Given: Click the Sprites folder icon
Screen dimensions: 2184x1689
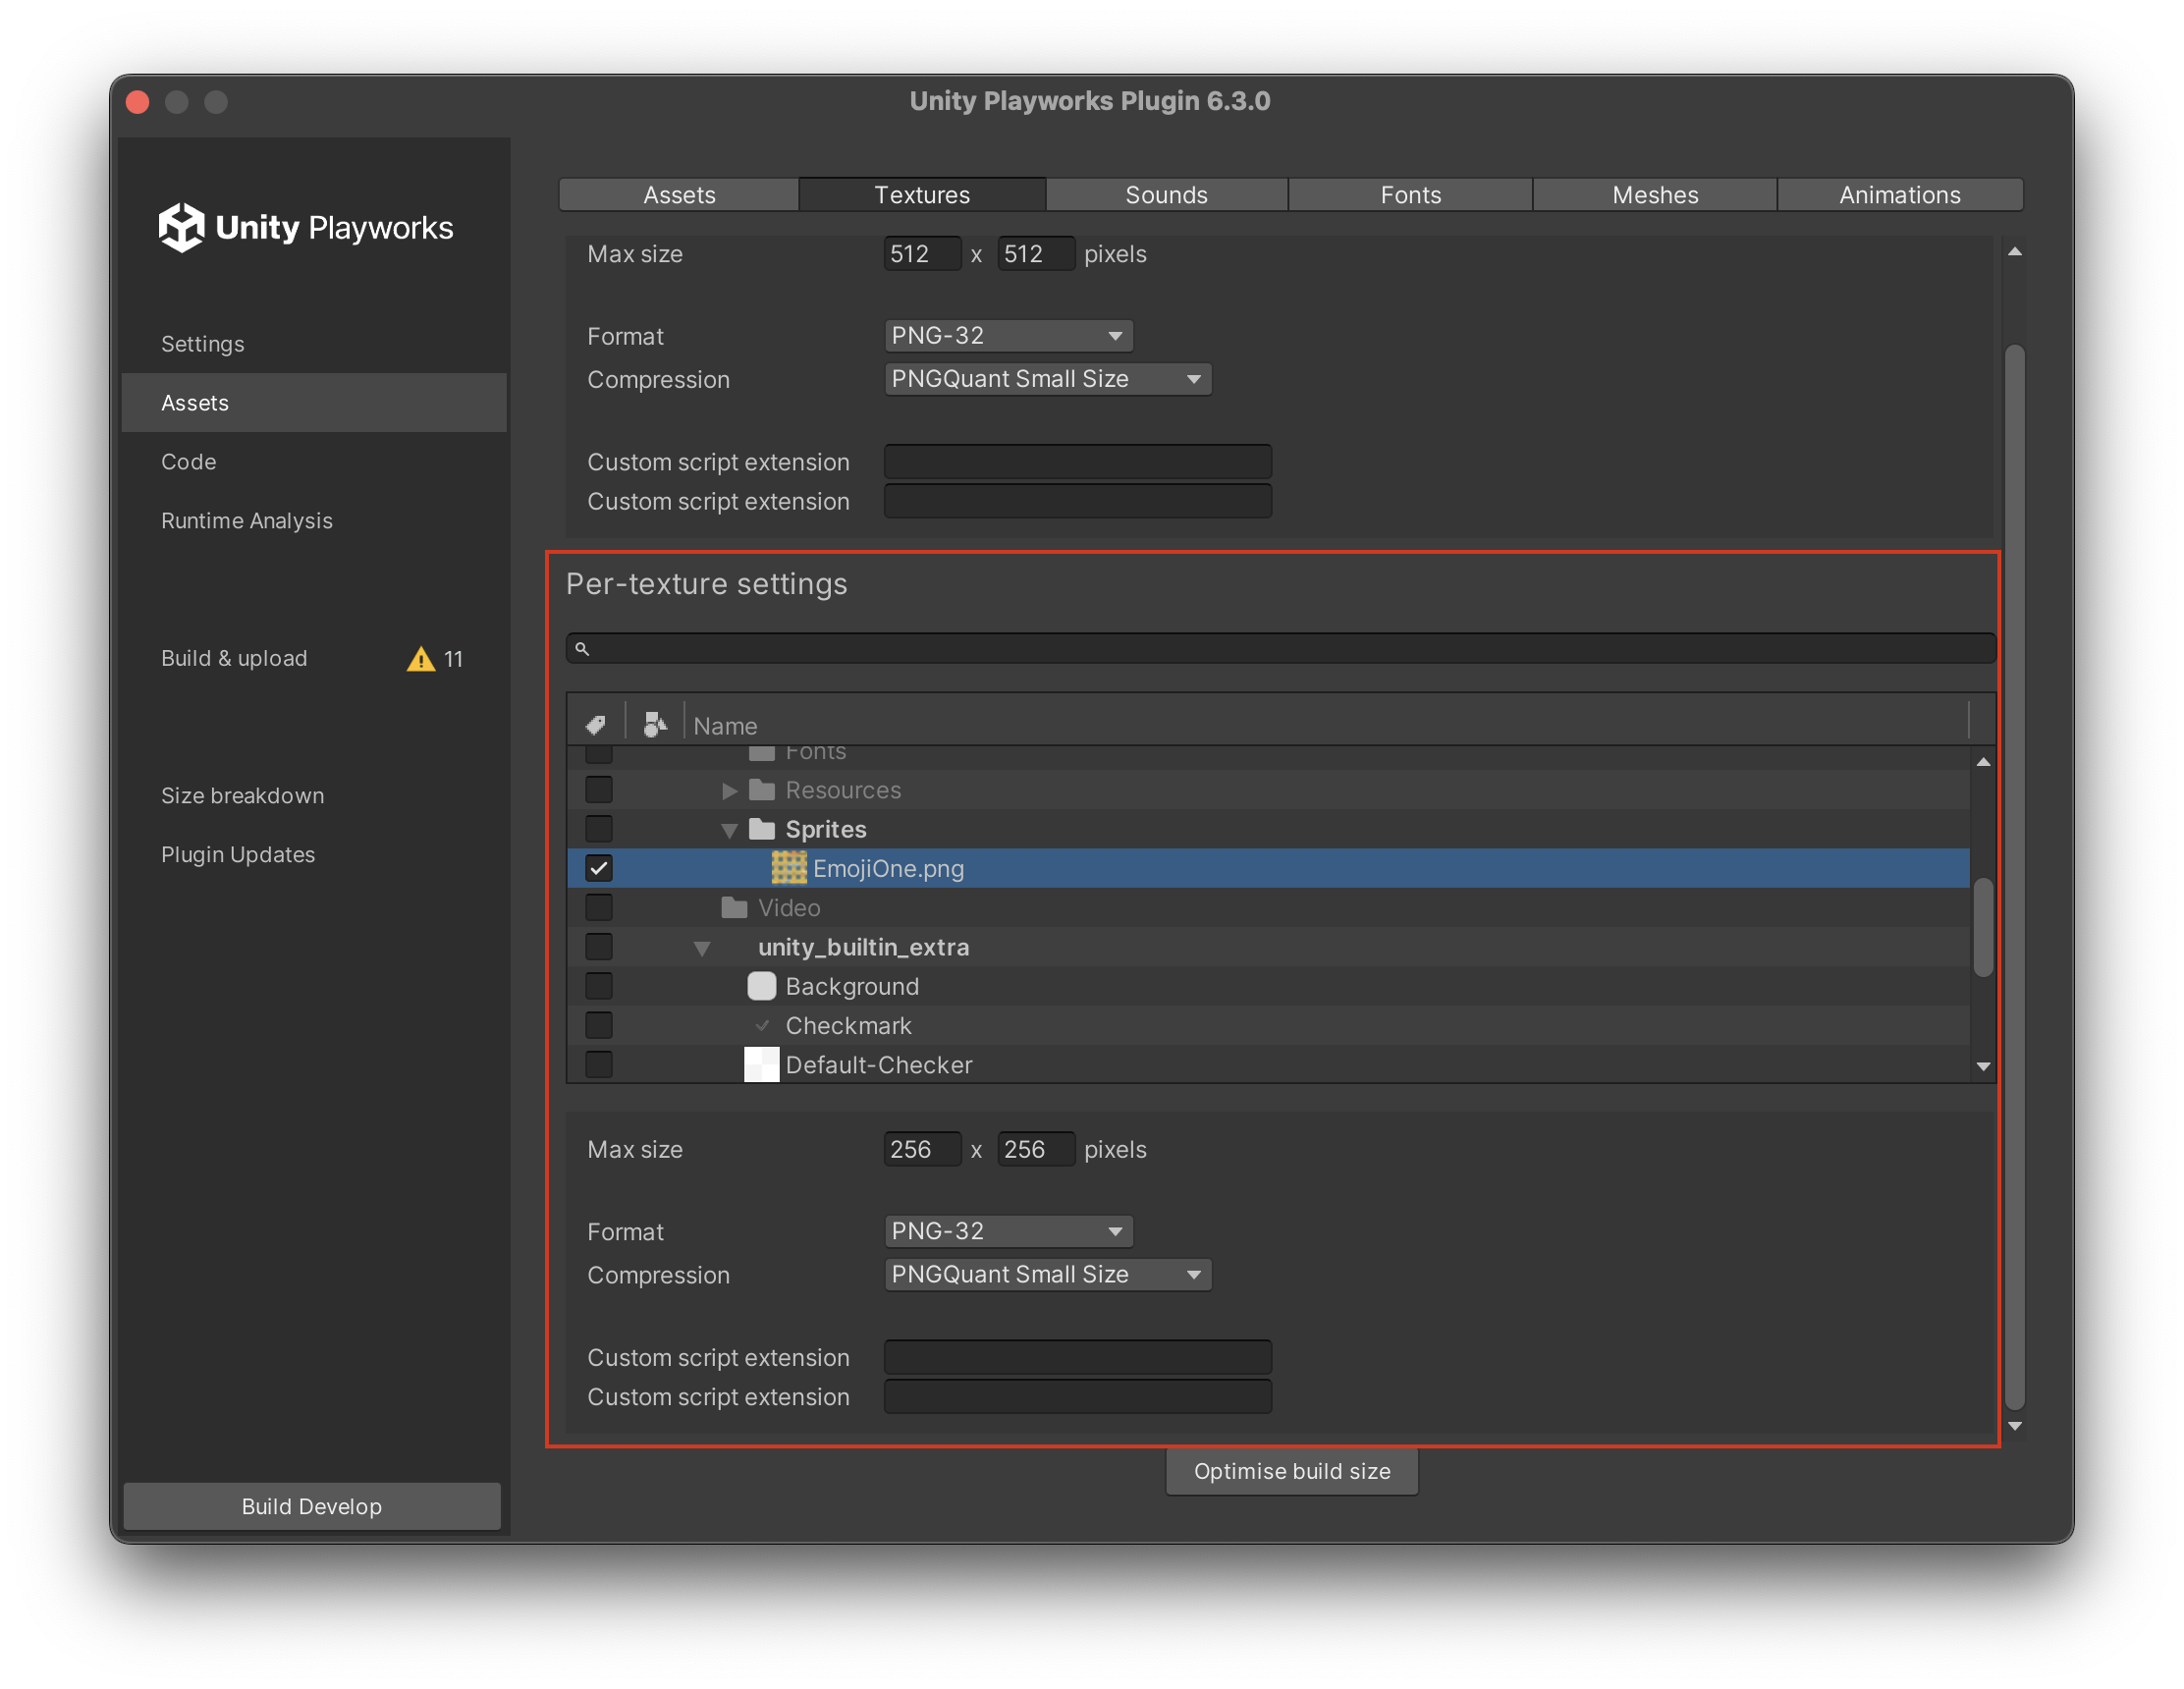Looking at the screenshot, I should (x=762, y=829).
